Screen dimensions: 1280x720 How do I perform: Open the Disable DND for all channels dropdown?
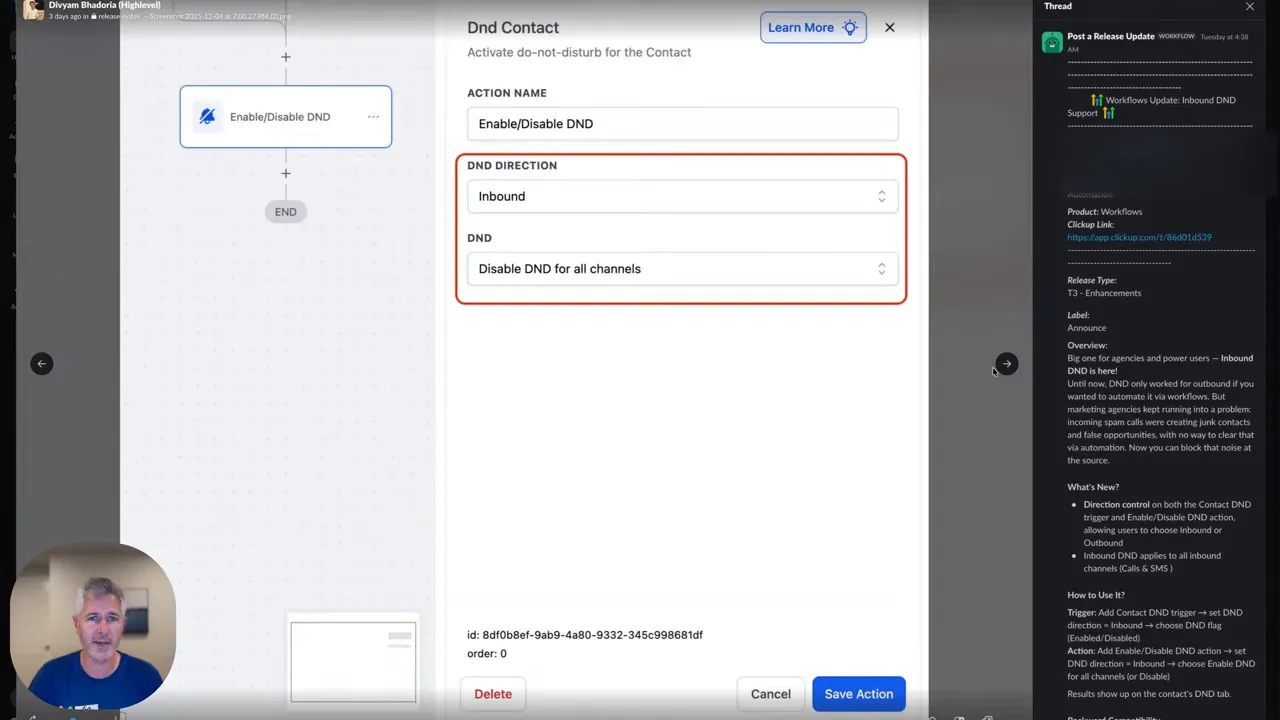click(x=682, y=269)
